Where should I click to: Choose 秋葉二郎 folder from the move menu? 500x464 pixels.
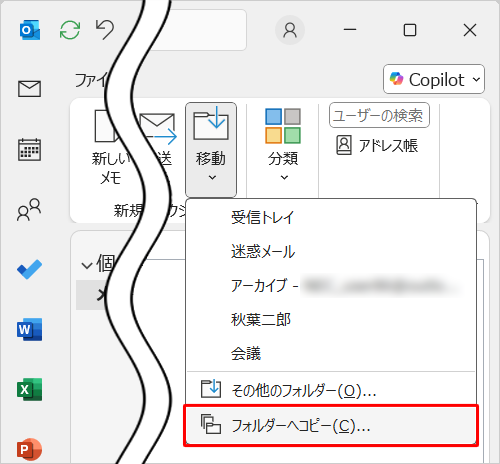[x=331, y=319]
